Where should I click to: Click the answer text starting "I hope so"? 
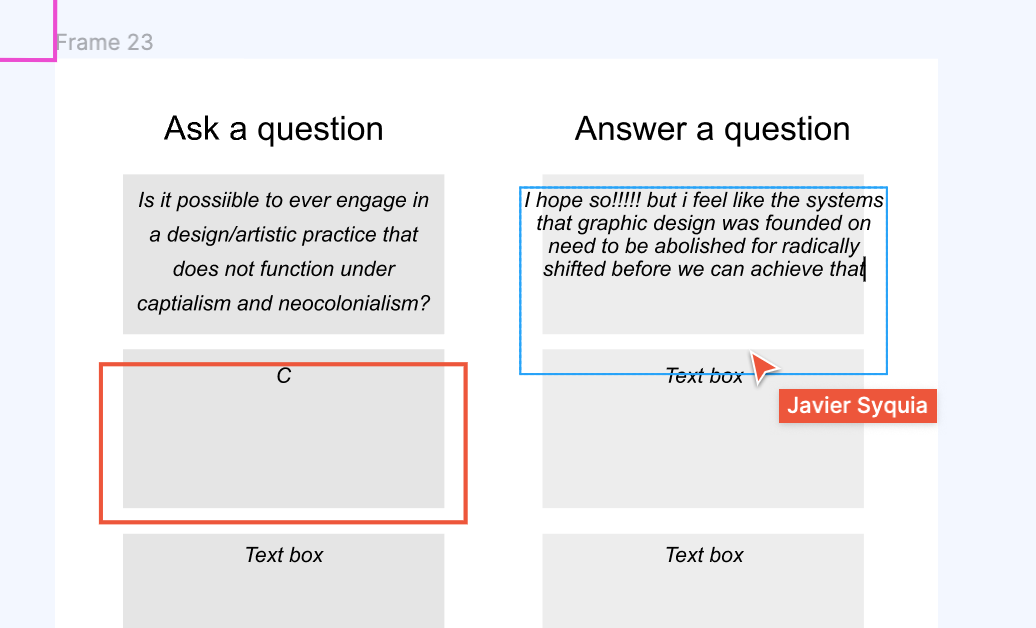(x=703, y=235)
